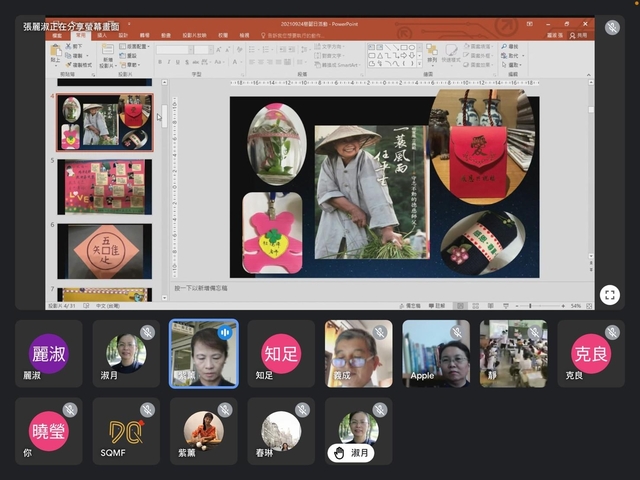
Task: Click the raised hand icon beside 淑月
Action: [x=339, y=453]
